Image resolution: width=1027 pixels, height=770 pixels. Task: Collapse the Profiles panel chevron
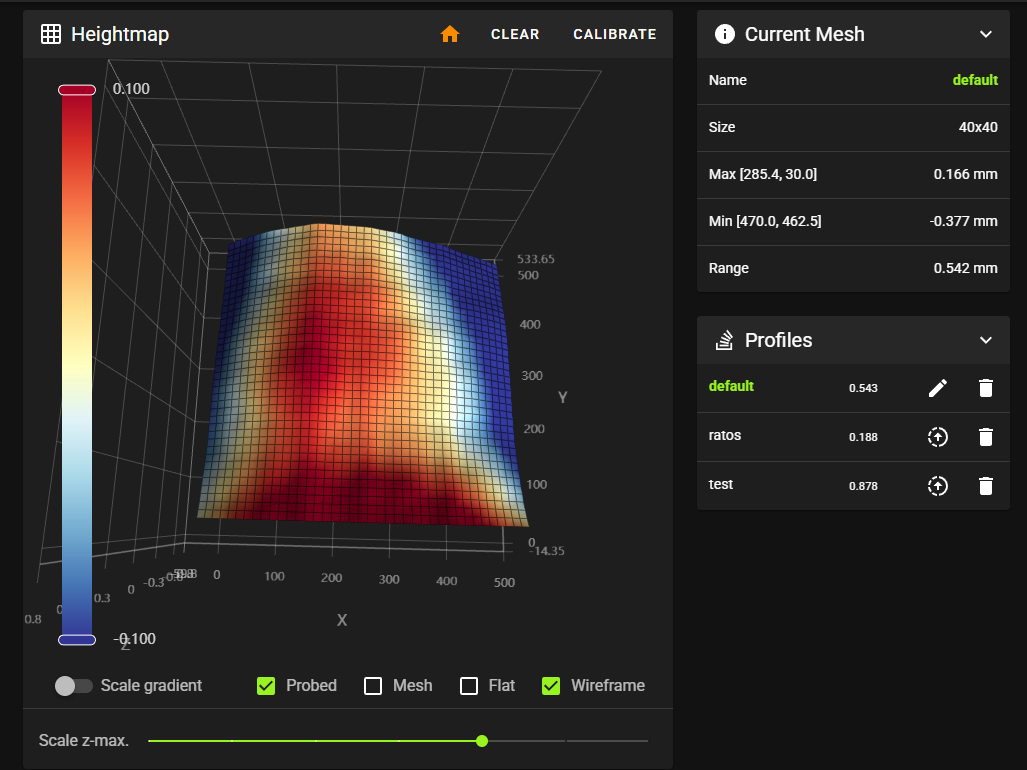pyautogui.click(x=986, y=340)
